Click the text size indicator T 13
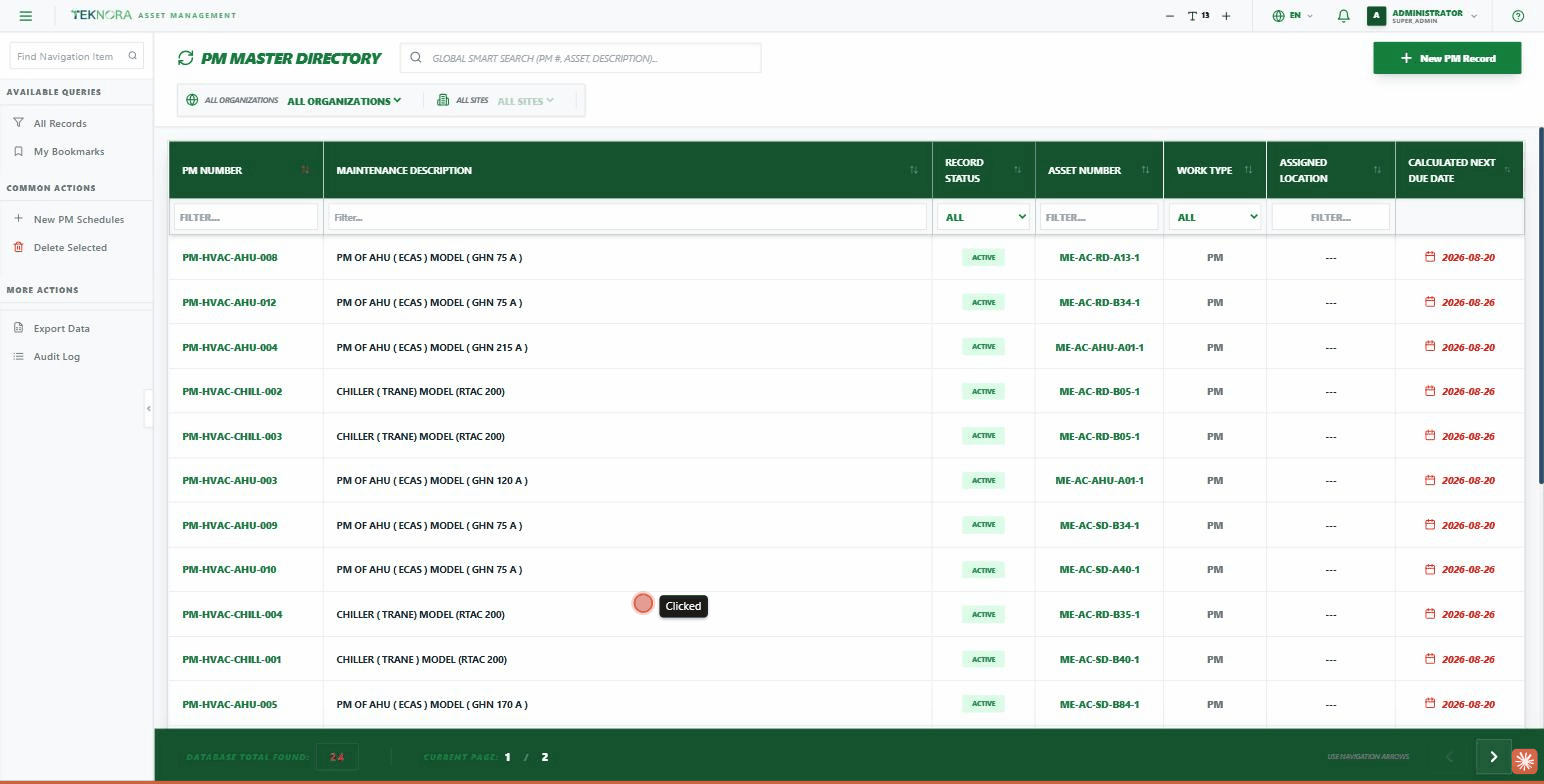1544x784 pixels. click(1198, 16)
